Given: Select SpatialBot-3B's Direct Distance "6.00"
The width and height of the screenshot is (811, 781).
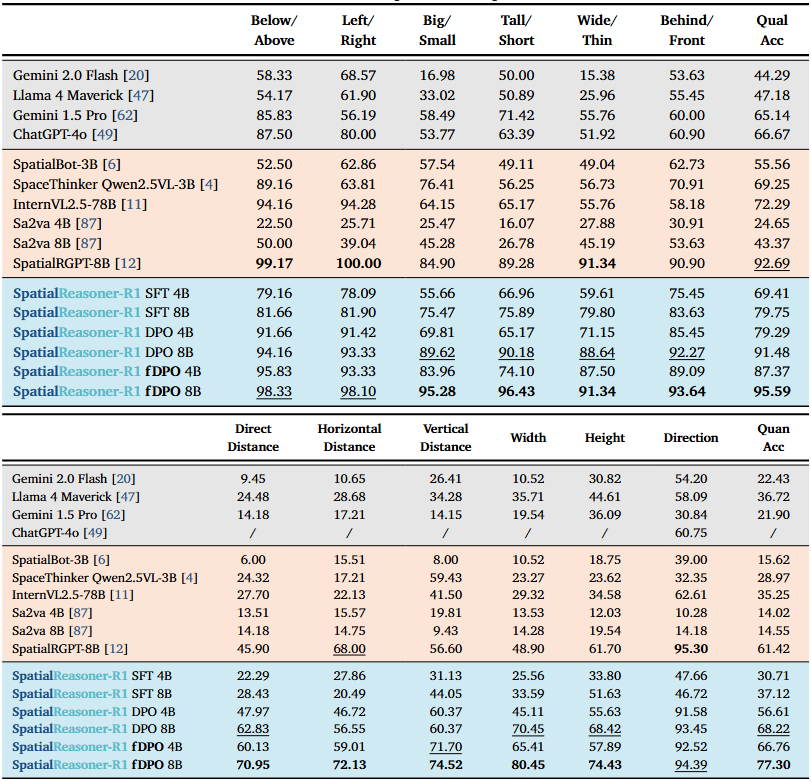Looking at the screenshot, I should (x=253, y=560).
